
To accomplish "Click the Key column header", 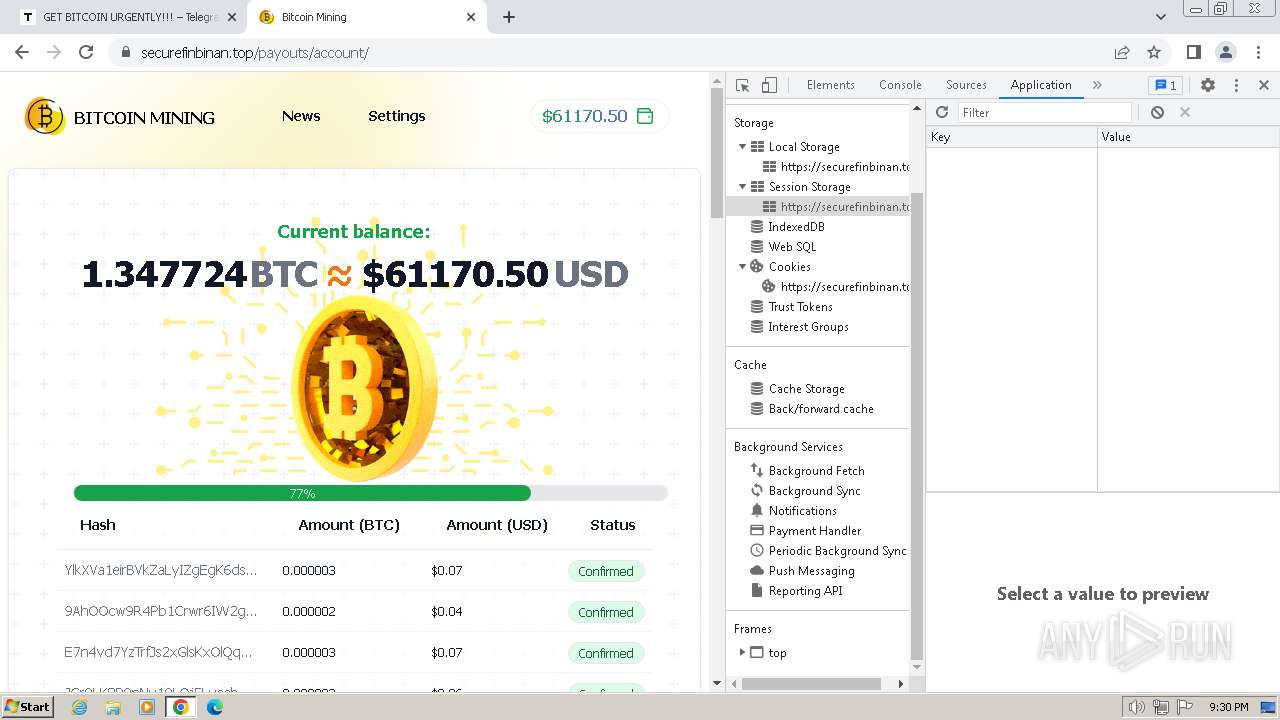I will [x=1012, y=137].
